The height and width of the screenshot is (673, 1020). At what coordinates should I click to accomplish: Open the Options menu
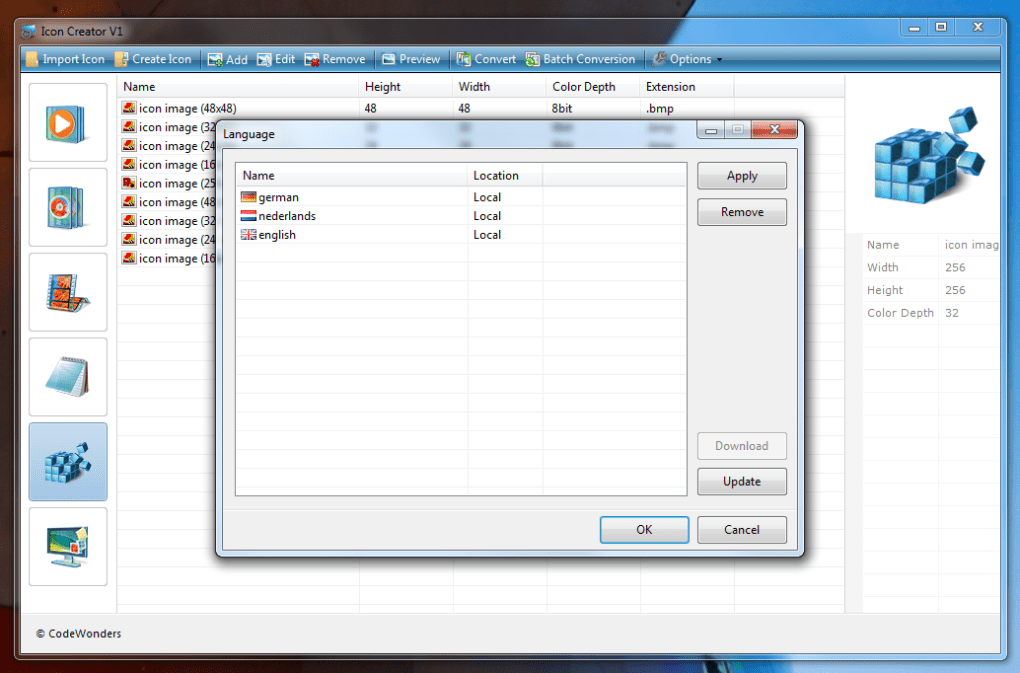click(687, 59)
